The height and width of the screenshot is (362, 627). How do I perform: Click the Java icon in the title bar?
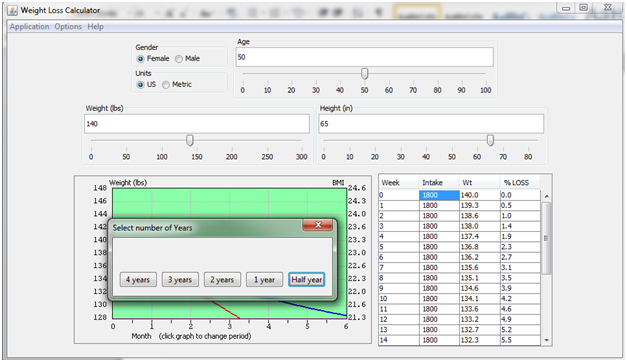(x=13, y=10)
